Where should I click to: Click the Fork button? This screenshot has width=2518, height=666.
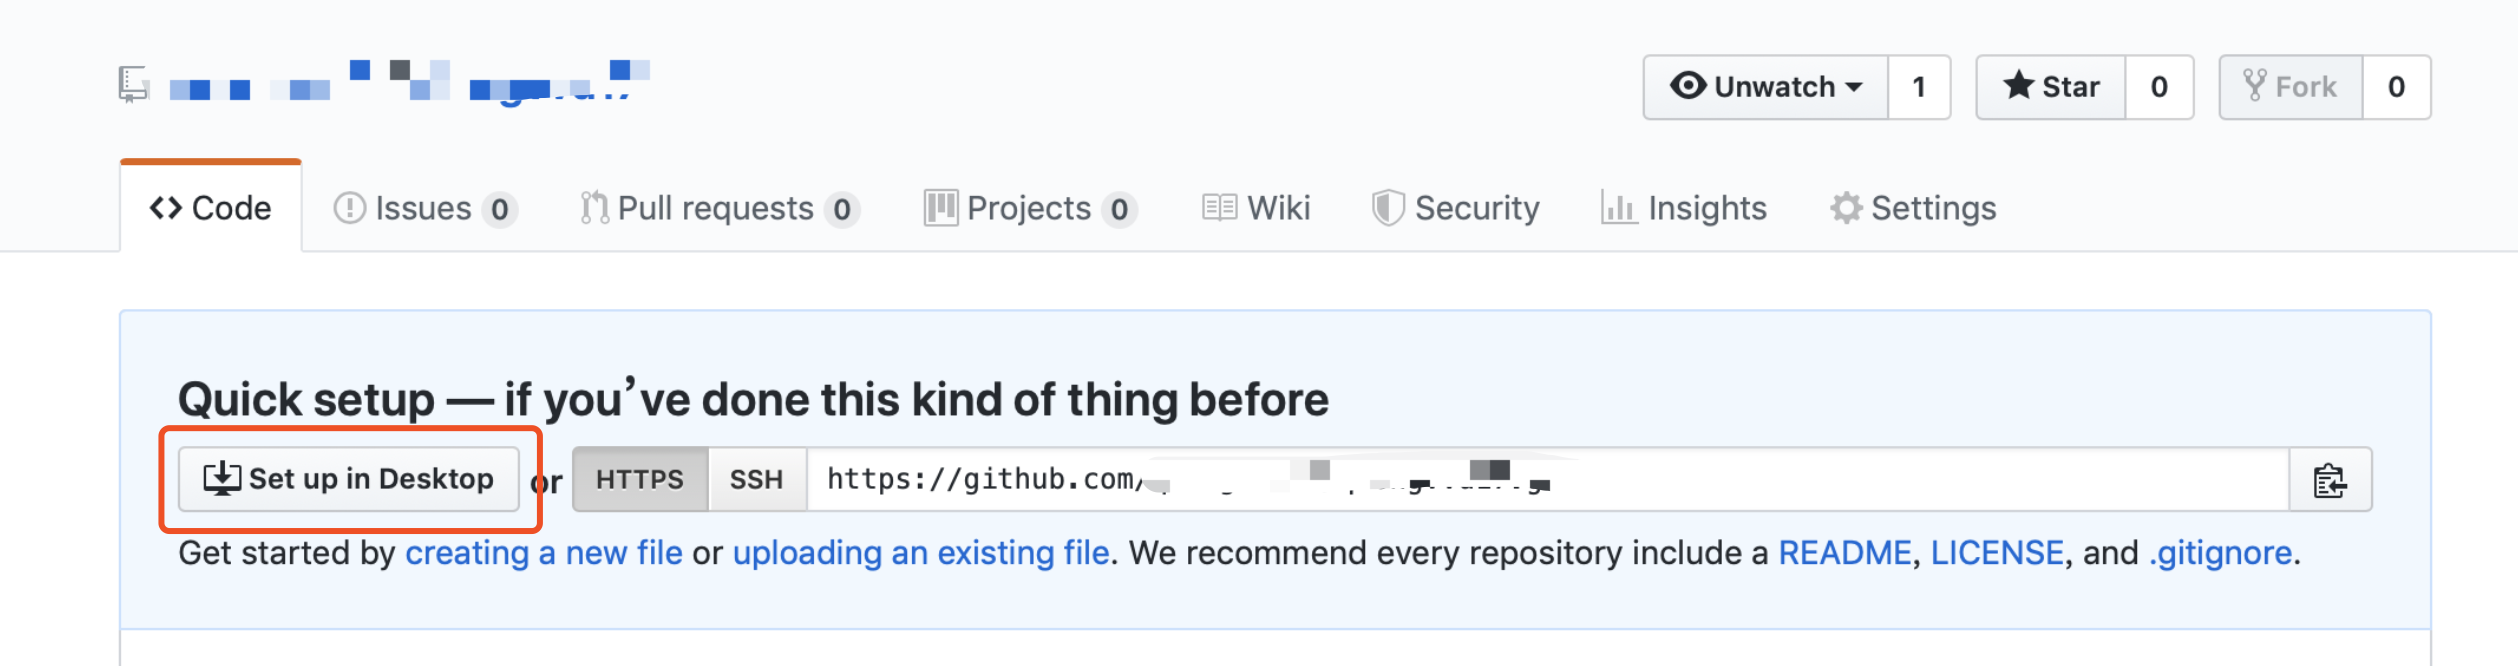[2290, 87]
